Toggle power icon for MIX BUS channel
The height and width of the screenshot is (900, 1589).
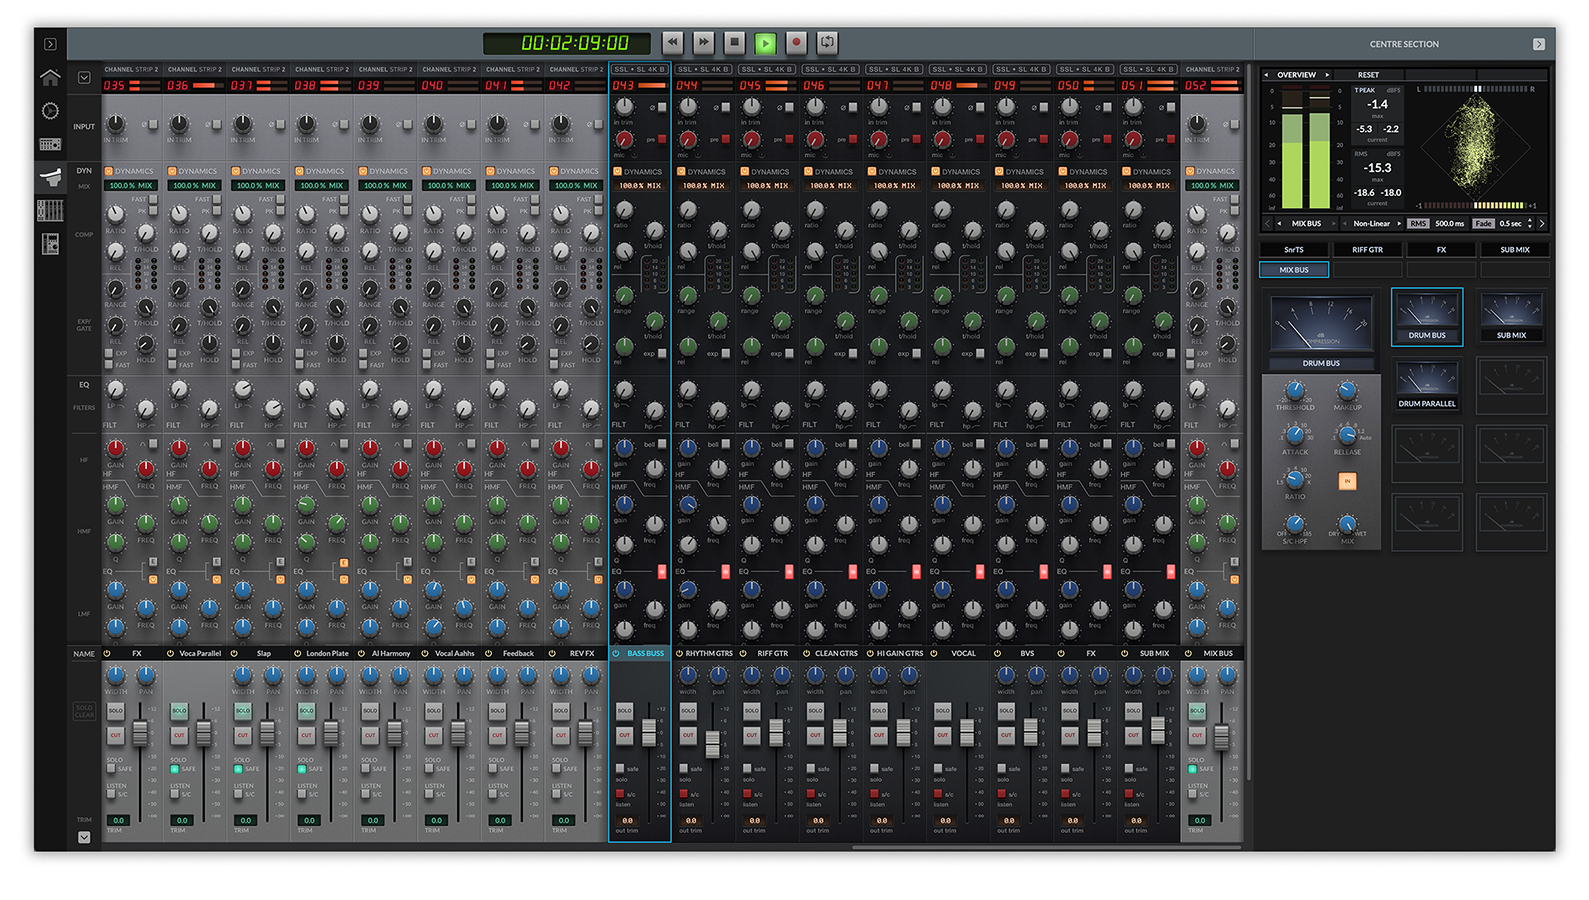tap(1188, 653)
